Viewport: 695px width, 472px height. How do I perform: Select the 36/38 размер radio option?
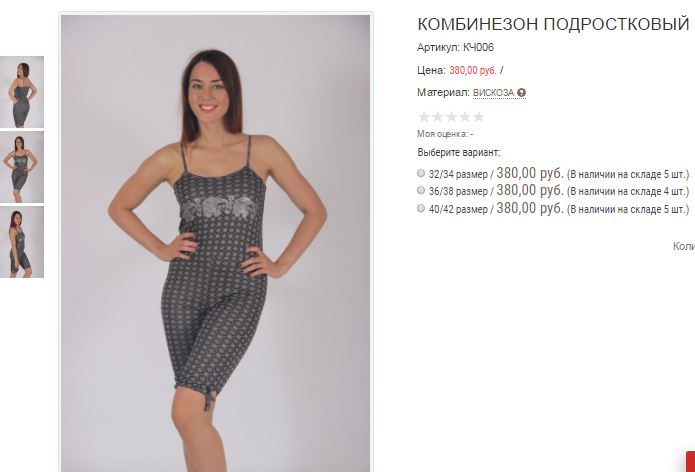tap(421, 191)
